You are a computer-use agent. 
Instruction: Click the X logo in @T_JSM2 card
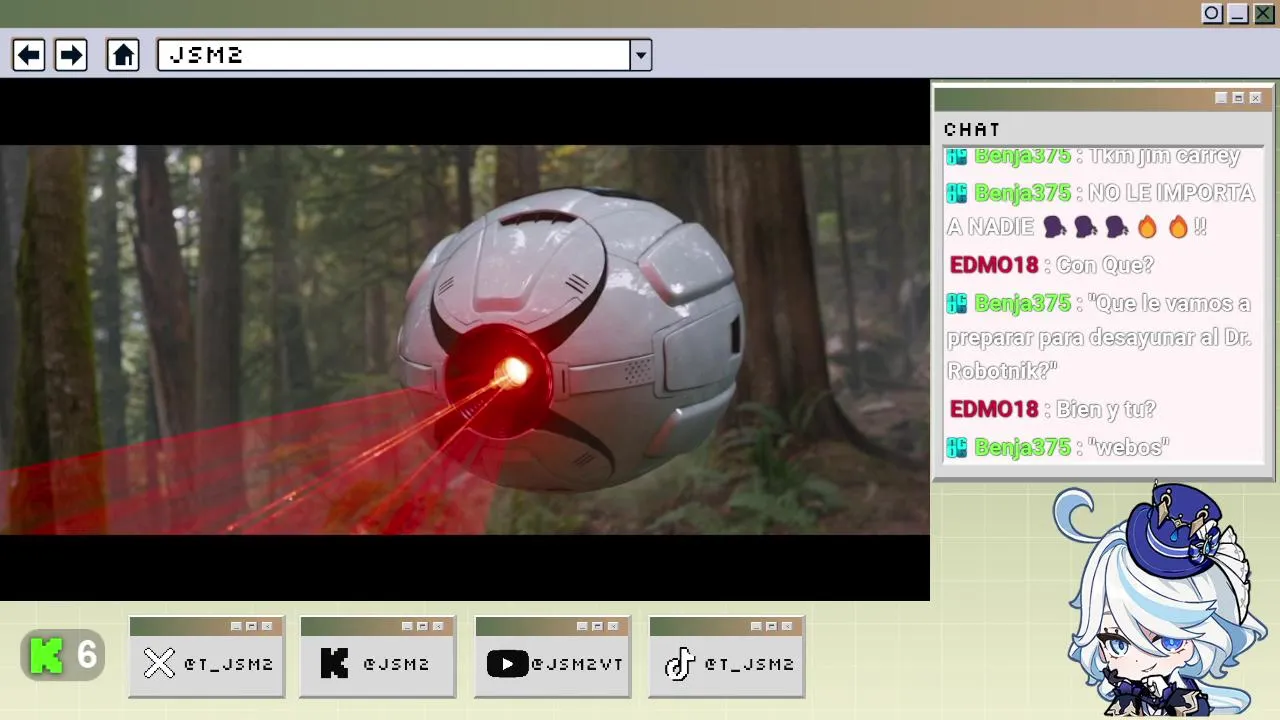159,664
